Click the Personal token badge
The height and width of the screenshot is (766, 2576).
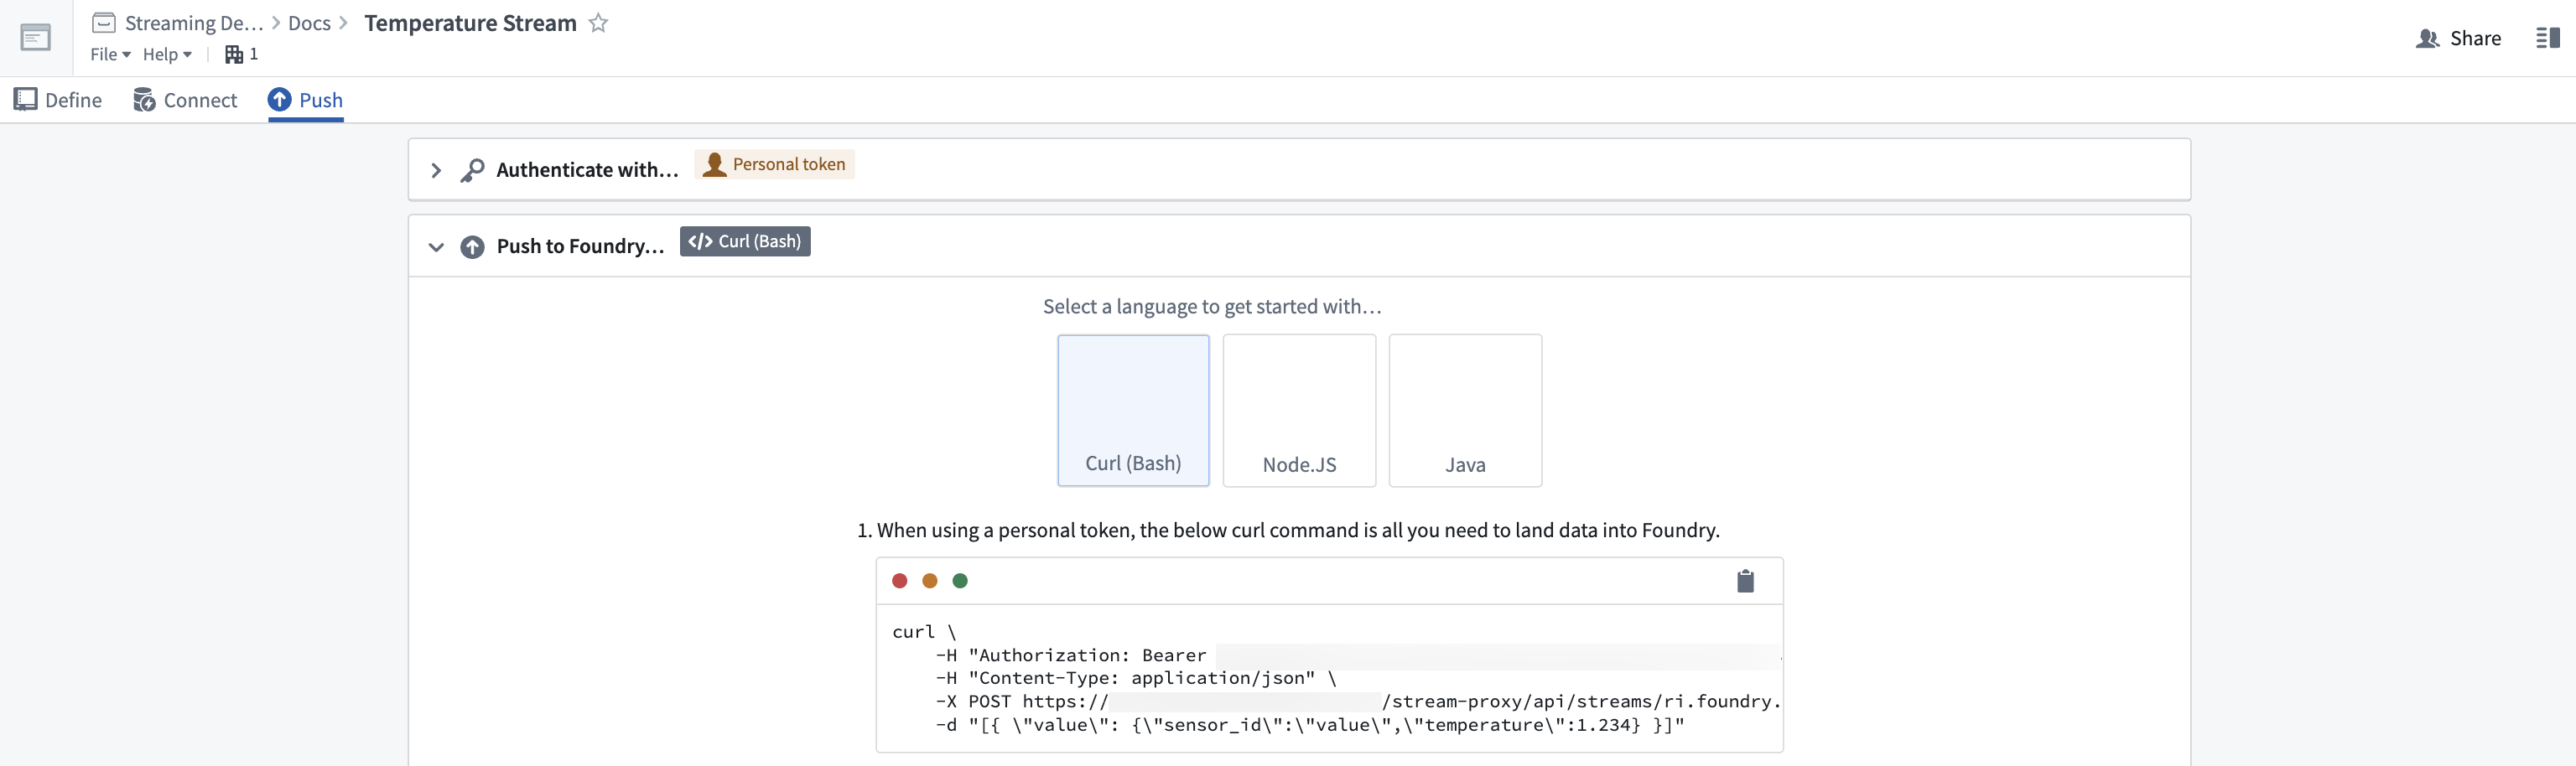point(774,164)
